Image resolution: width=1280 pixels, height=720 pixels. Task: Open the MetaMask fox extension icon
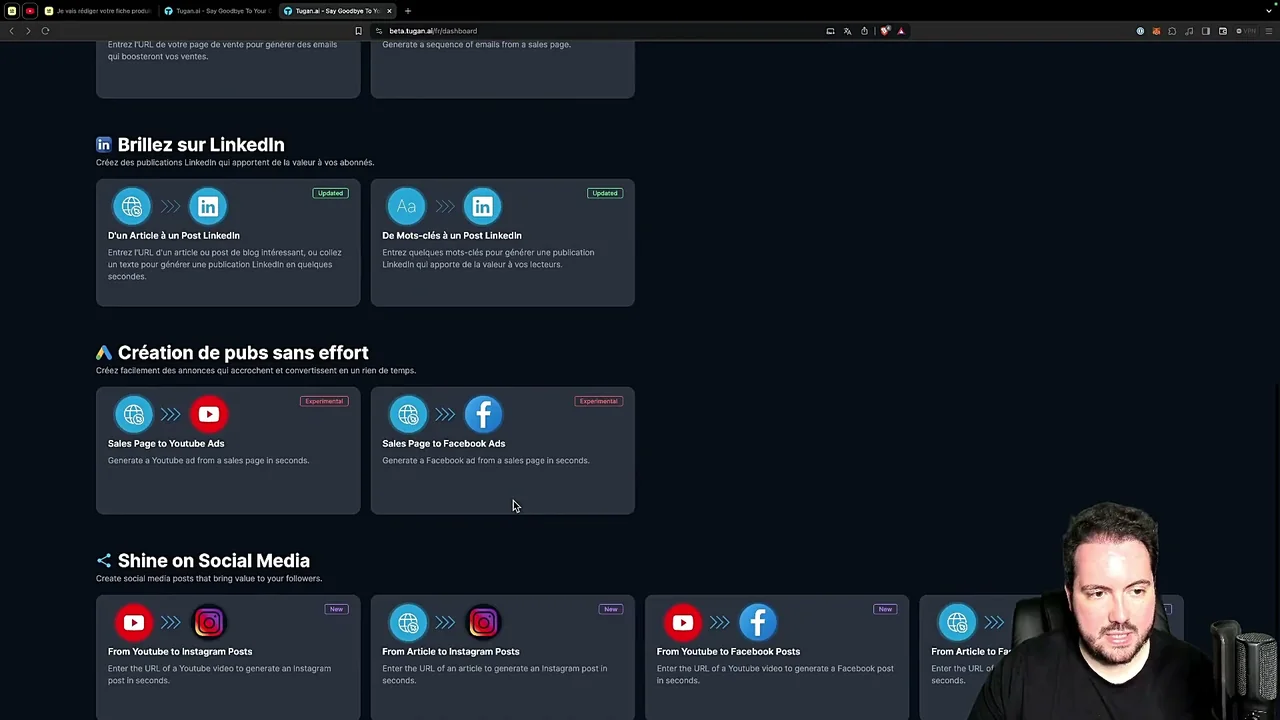click(1156, 31)
